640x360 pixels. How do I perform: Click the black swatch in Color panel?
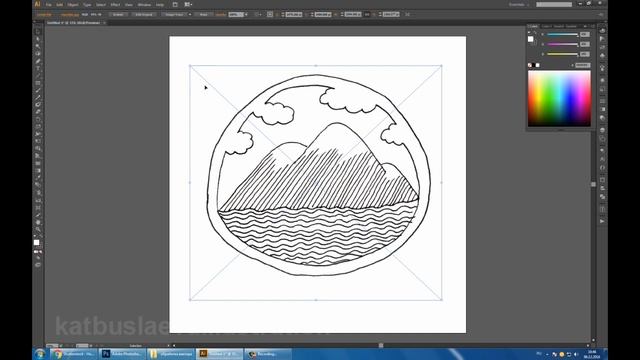point(534,65)
